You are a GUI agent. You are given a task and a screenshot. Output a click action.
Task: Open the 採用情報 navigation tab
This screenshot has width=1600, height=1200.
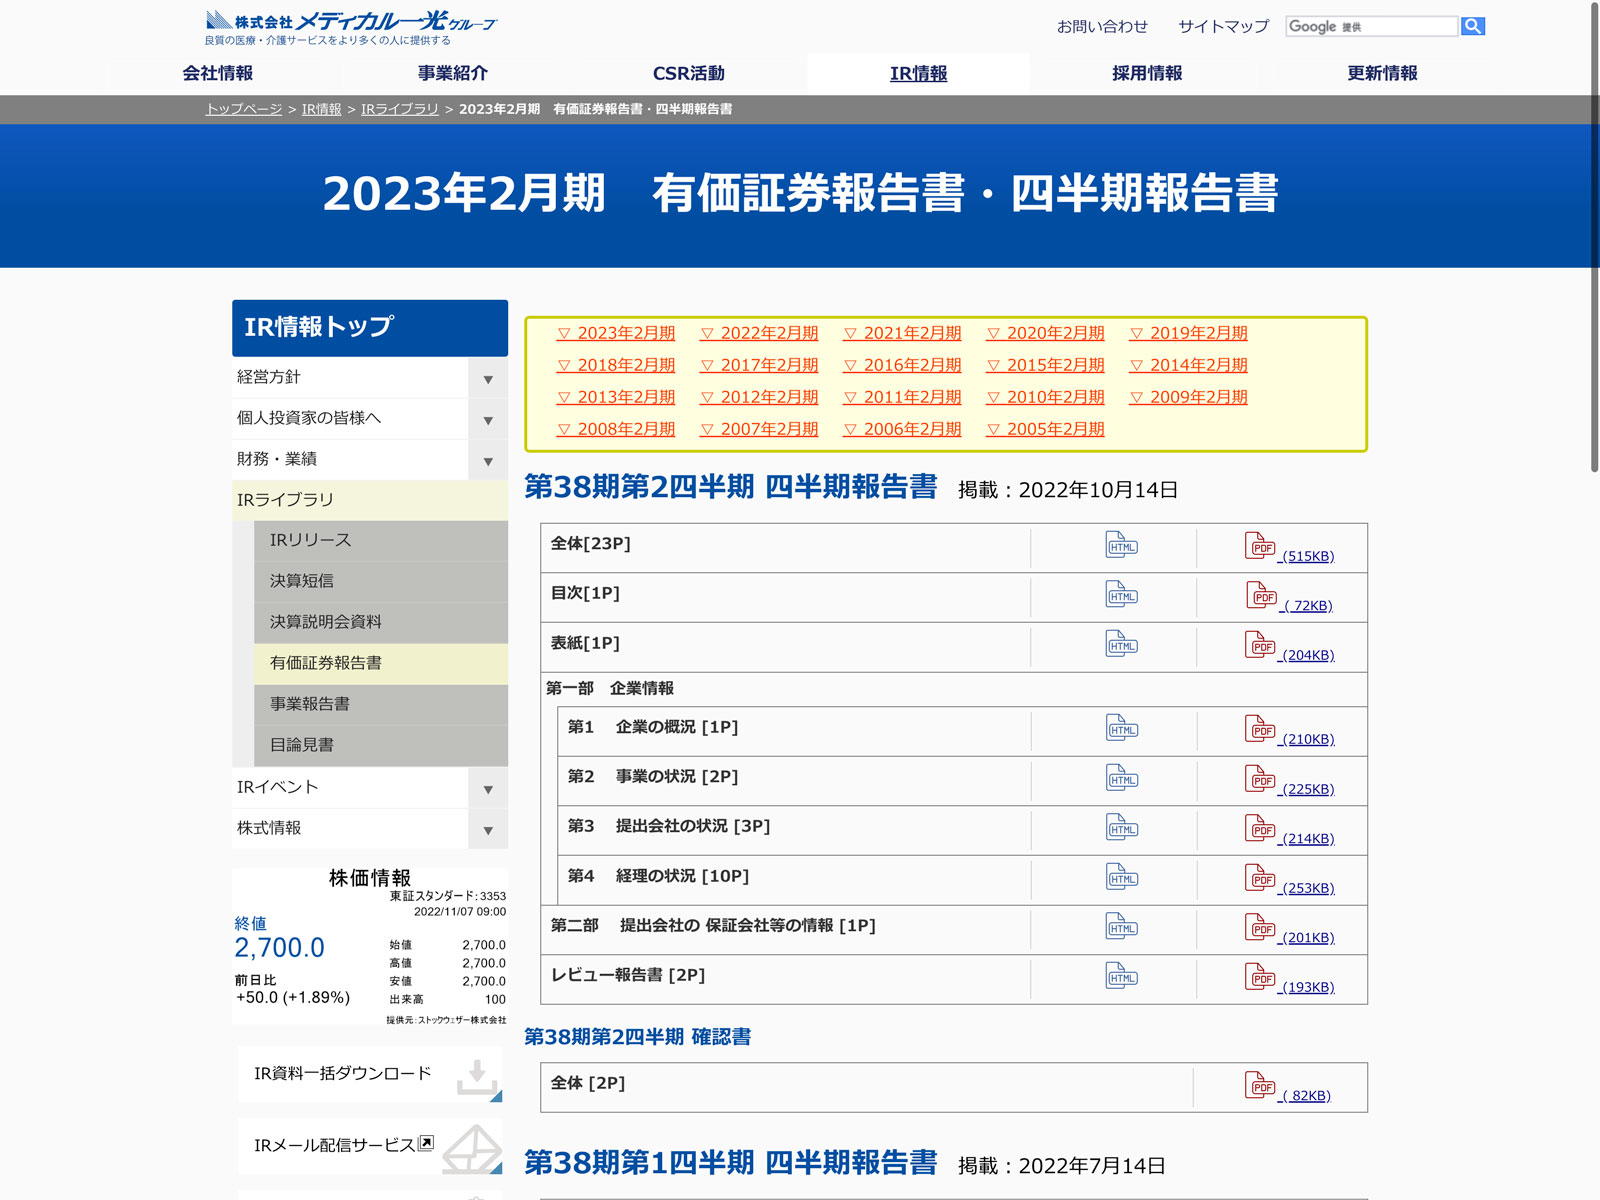point(1147,73)
